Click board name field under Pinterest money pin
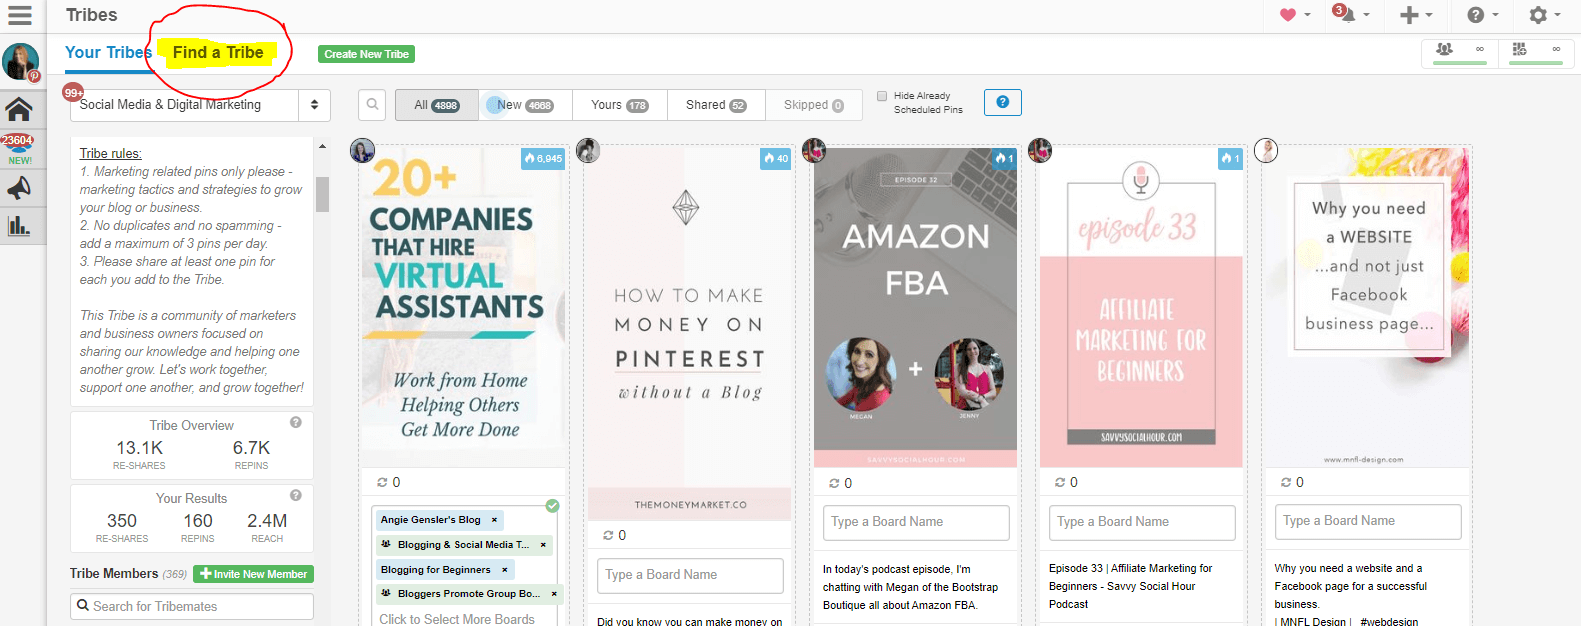1581x626 pixels. point(690,575)
